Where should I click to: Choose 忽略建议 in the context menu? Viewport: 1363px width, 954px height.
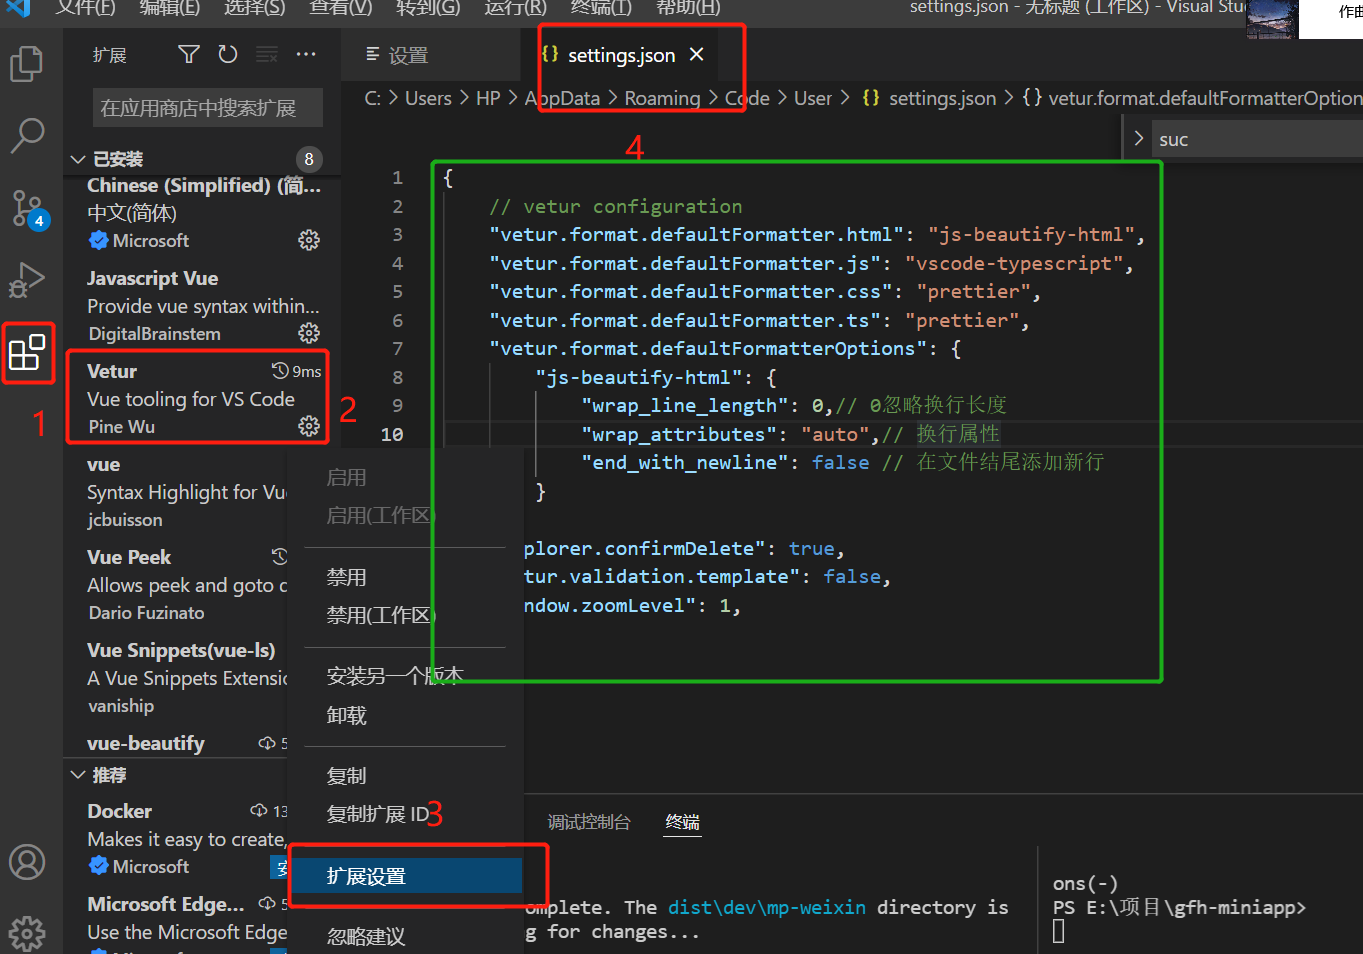tap(405, 937)
